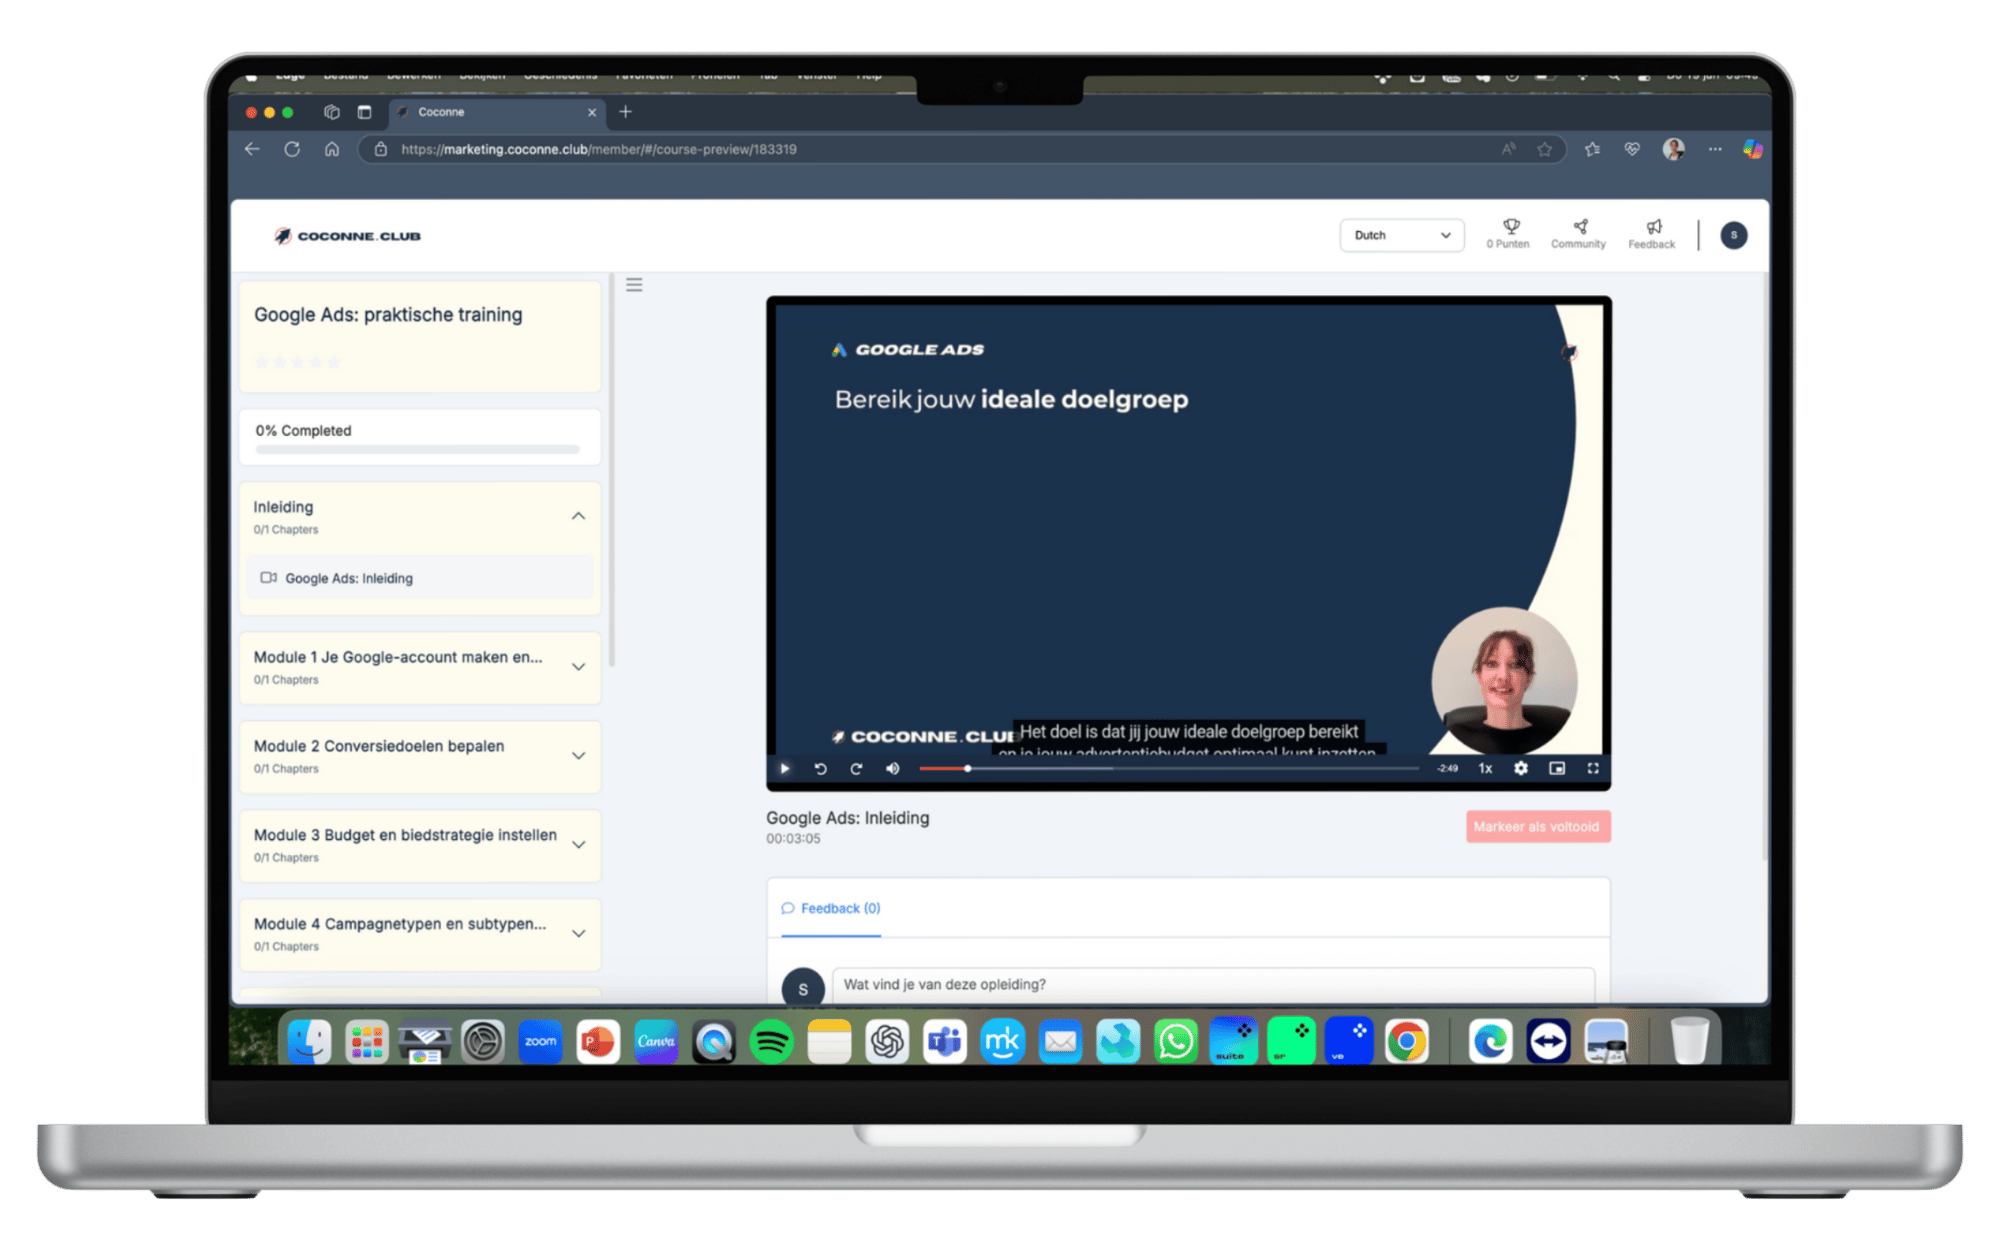Click the read aloud icon in address bar
Image resolution: width=2000 pixels, height=1250 pixels.
pos(1508,149)
